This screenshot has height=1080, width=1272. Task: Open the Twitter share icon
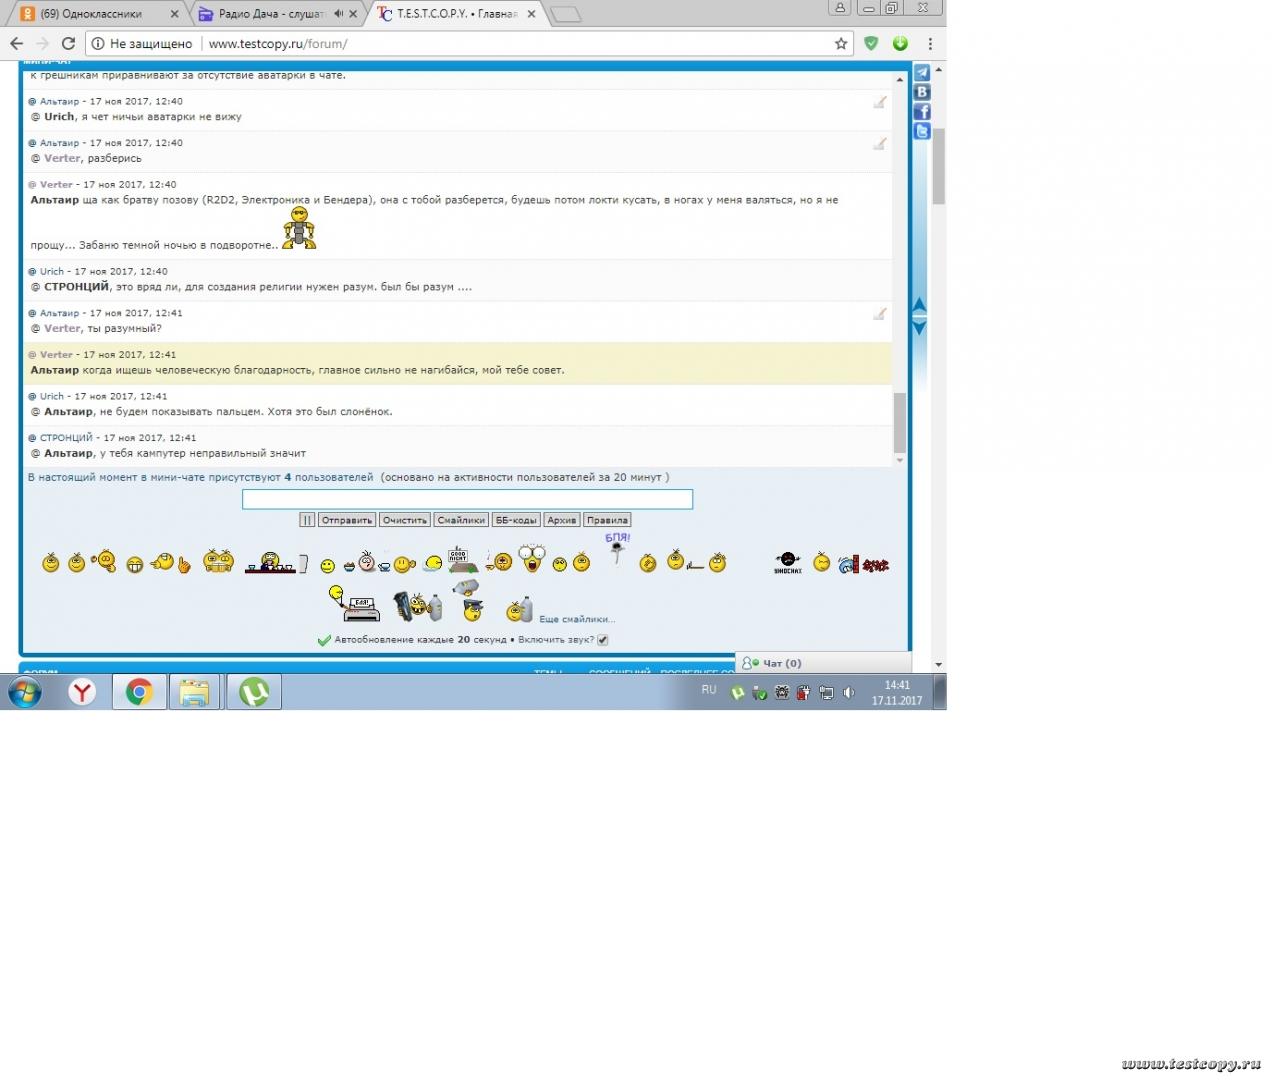(922, 131)
